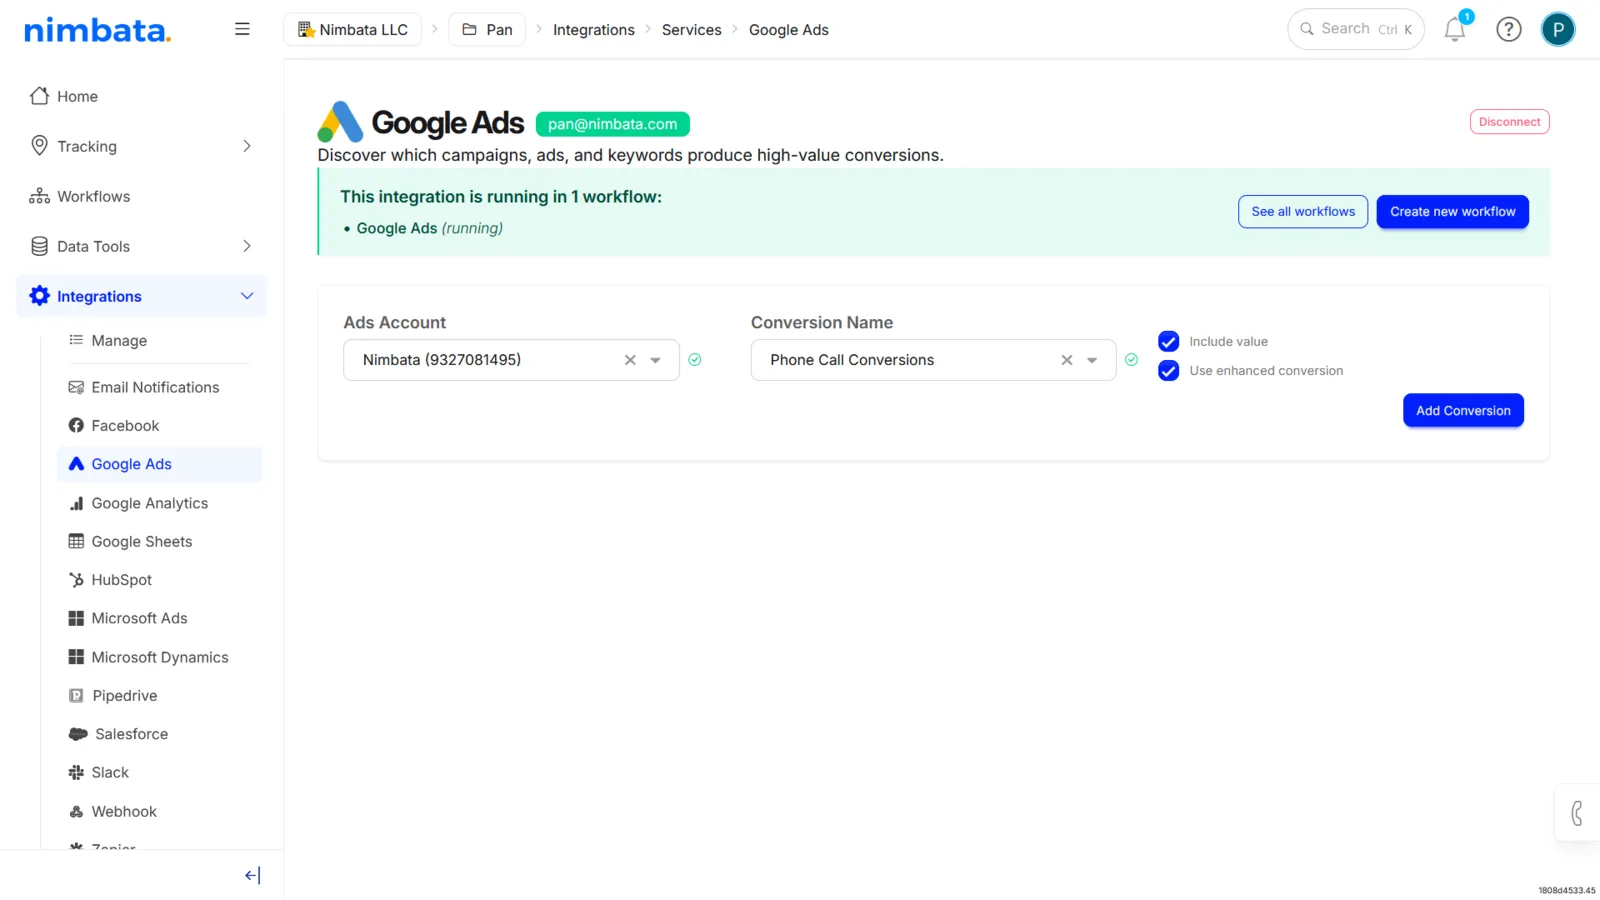Open Workflows in sidebar
The height and width of the screenshot is (900, 1600).
tap(141, 196)
